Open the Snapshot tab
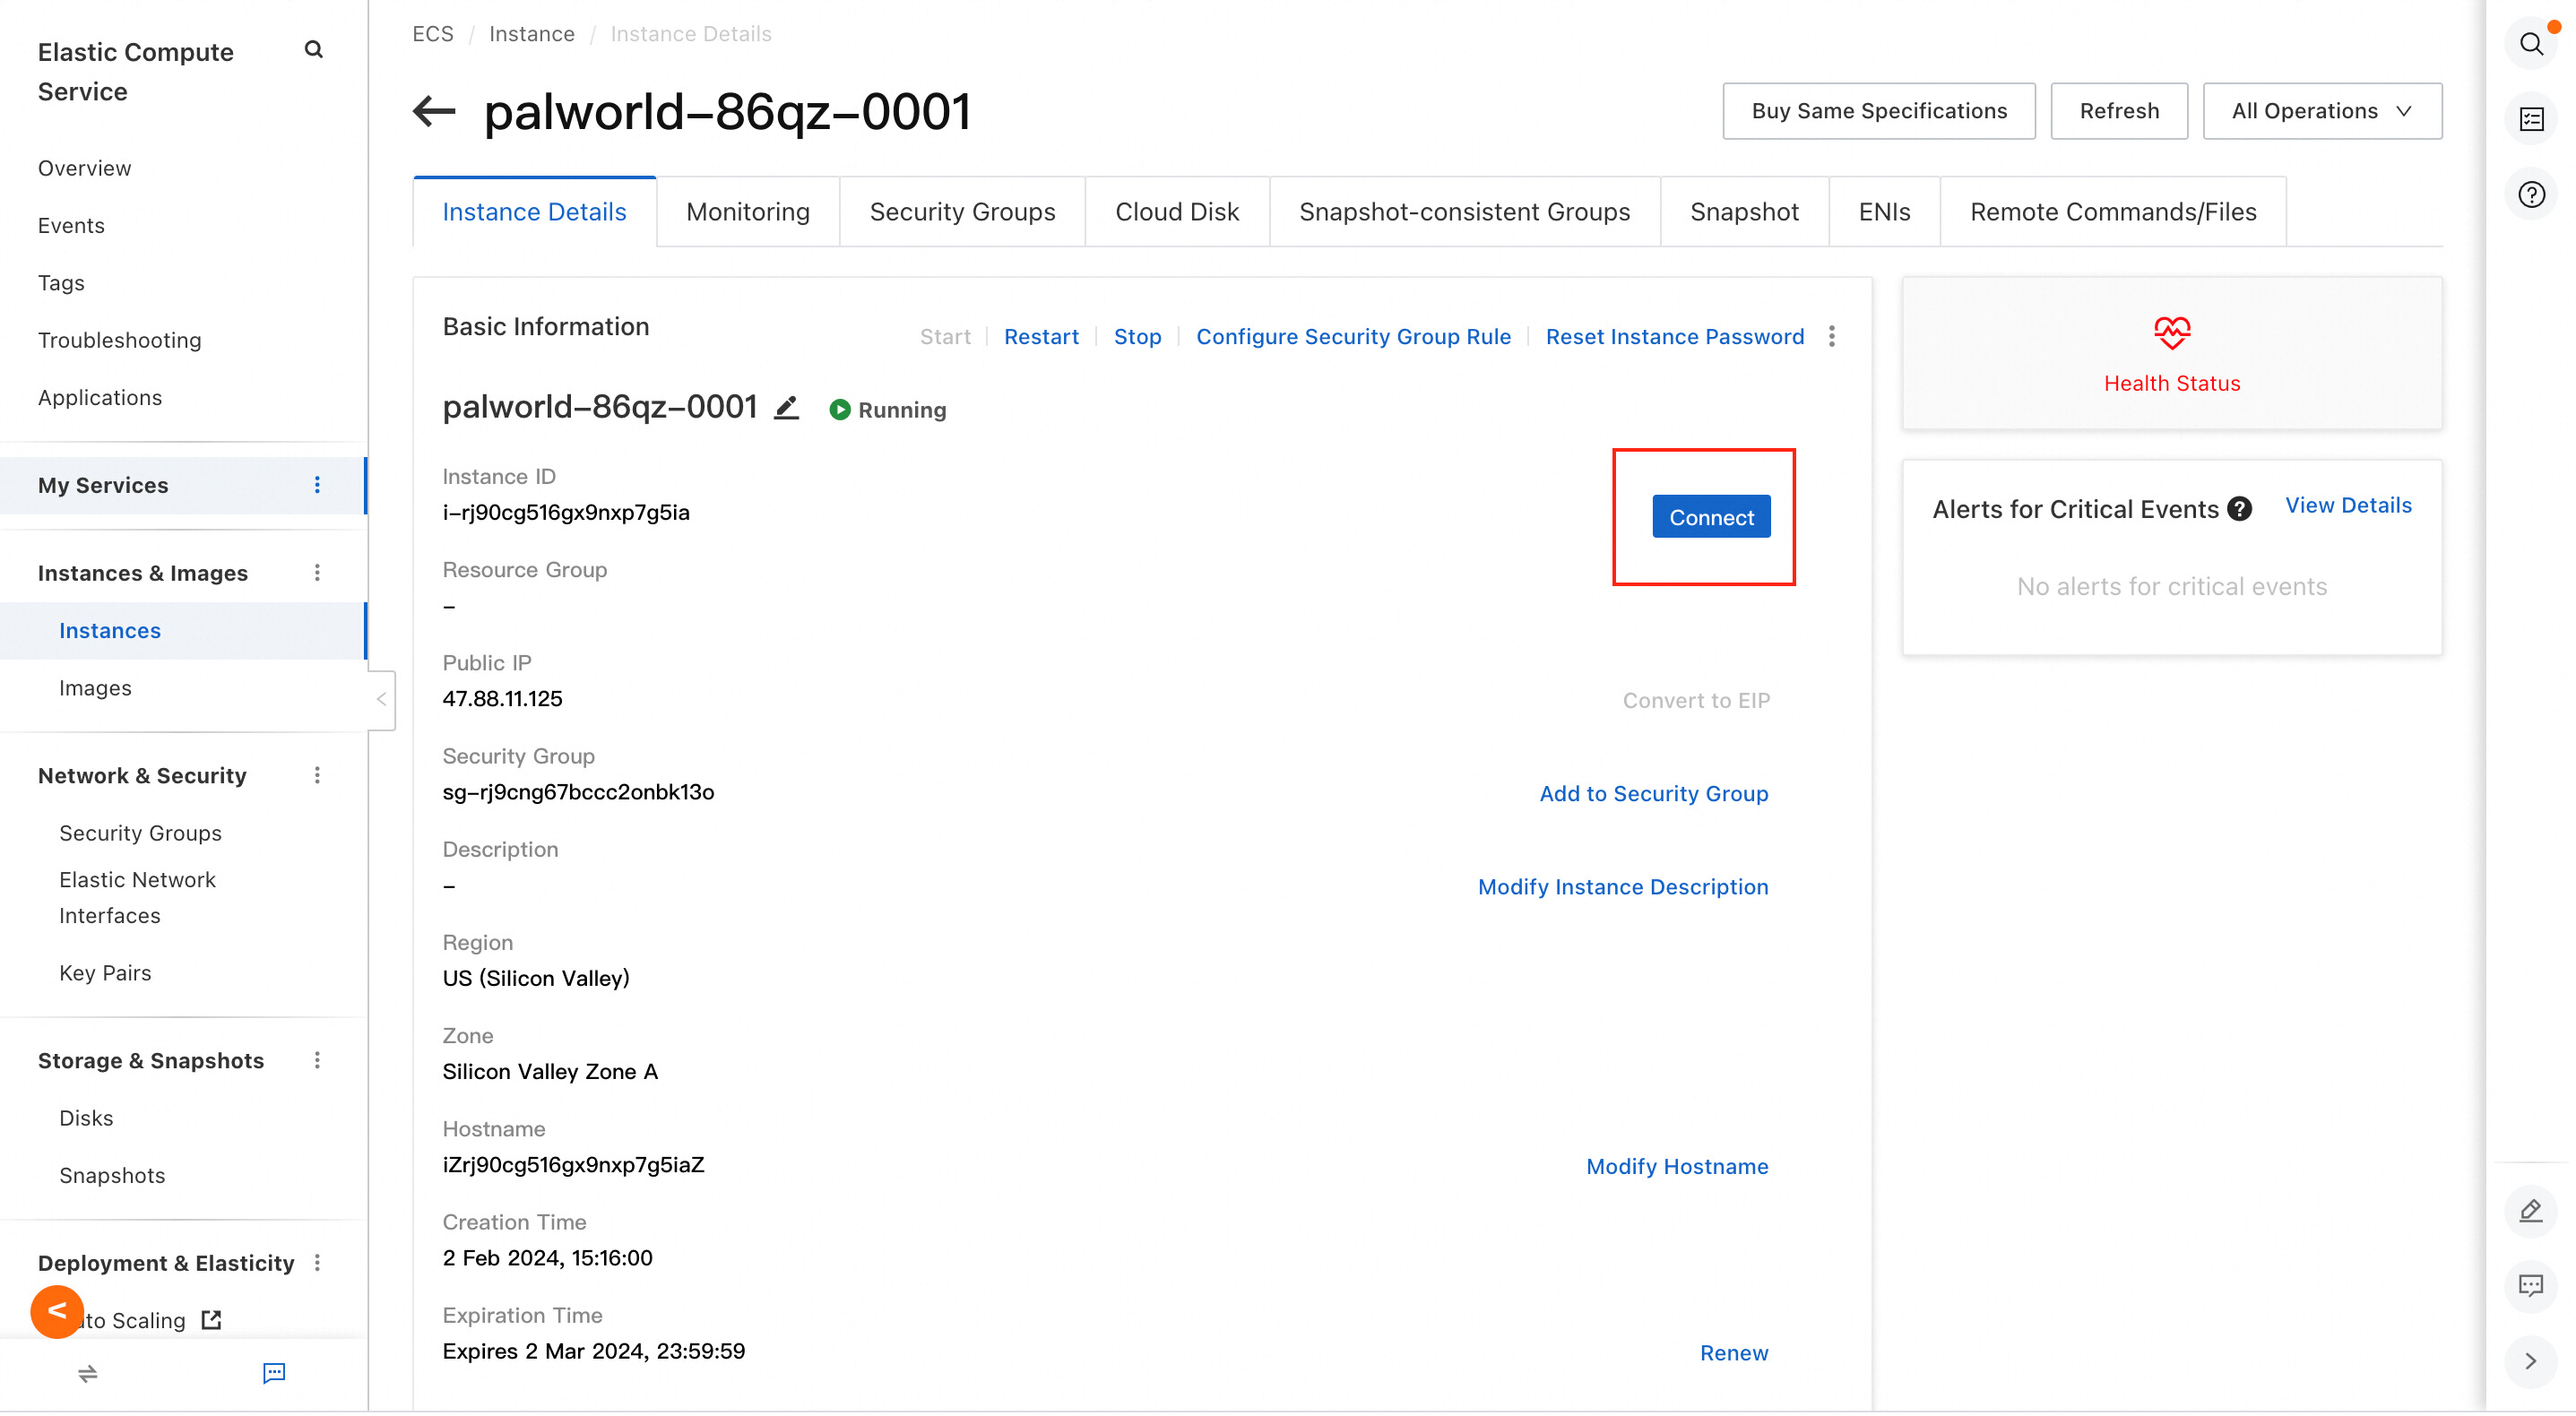Screen dimensions: 2576x1416 pos(1744,212)
